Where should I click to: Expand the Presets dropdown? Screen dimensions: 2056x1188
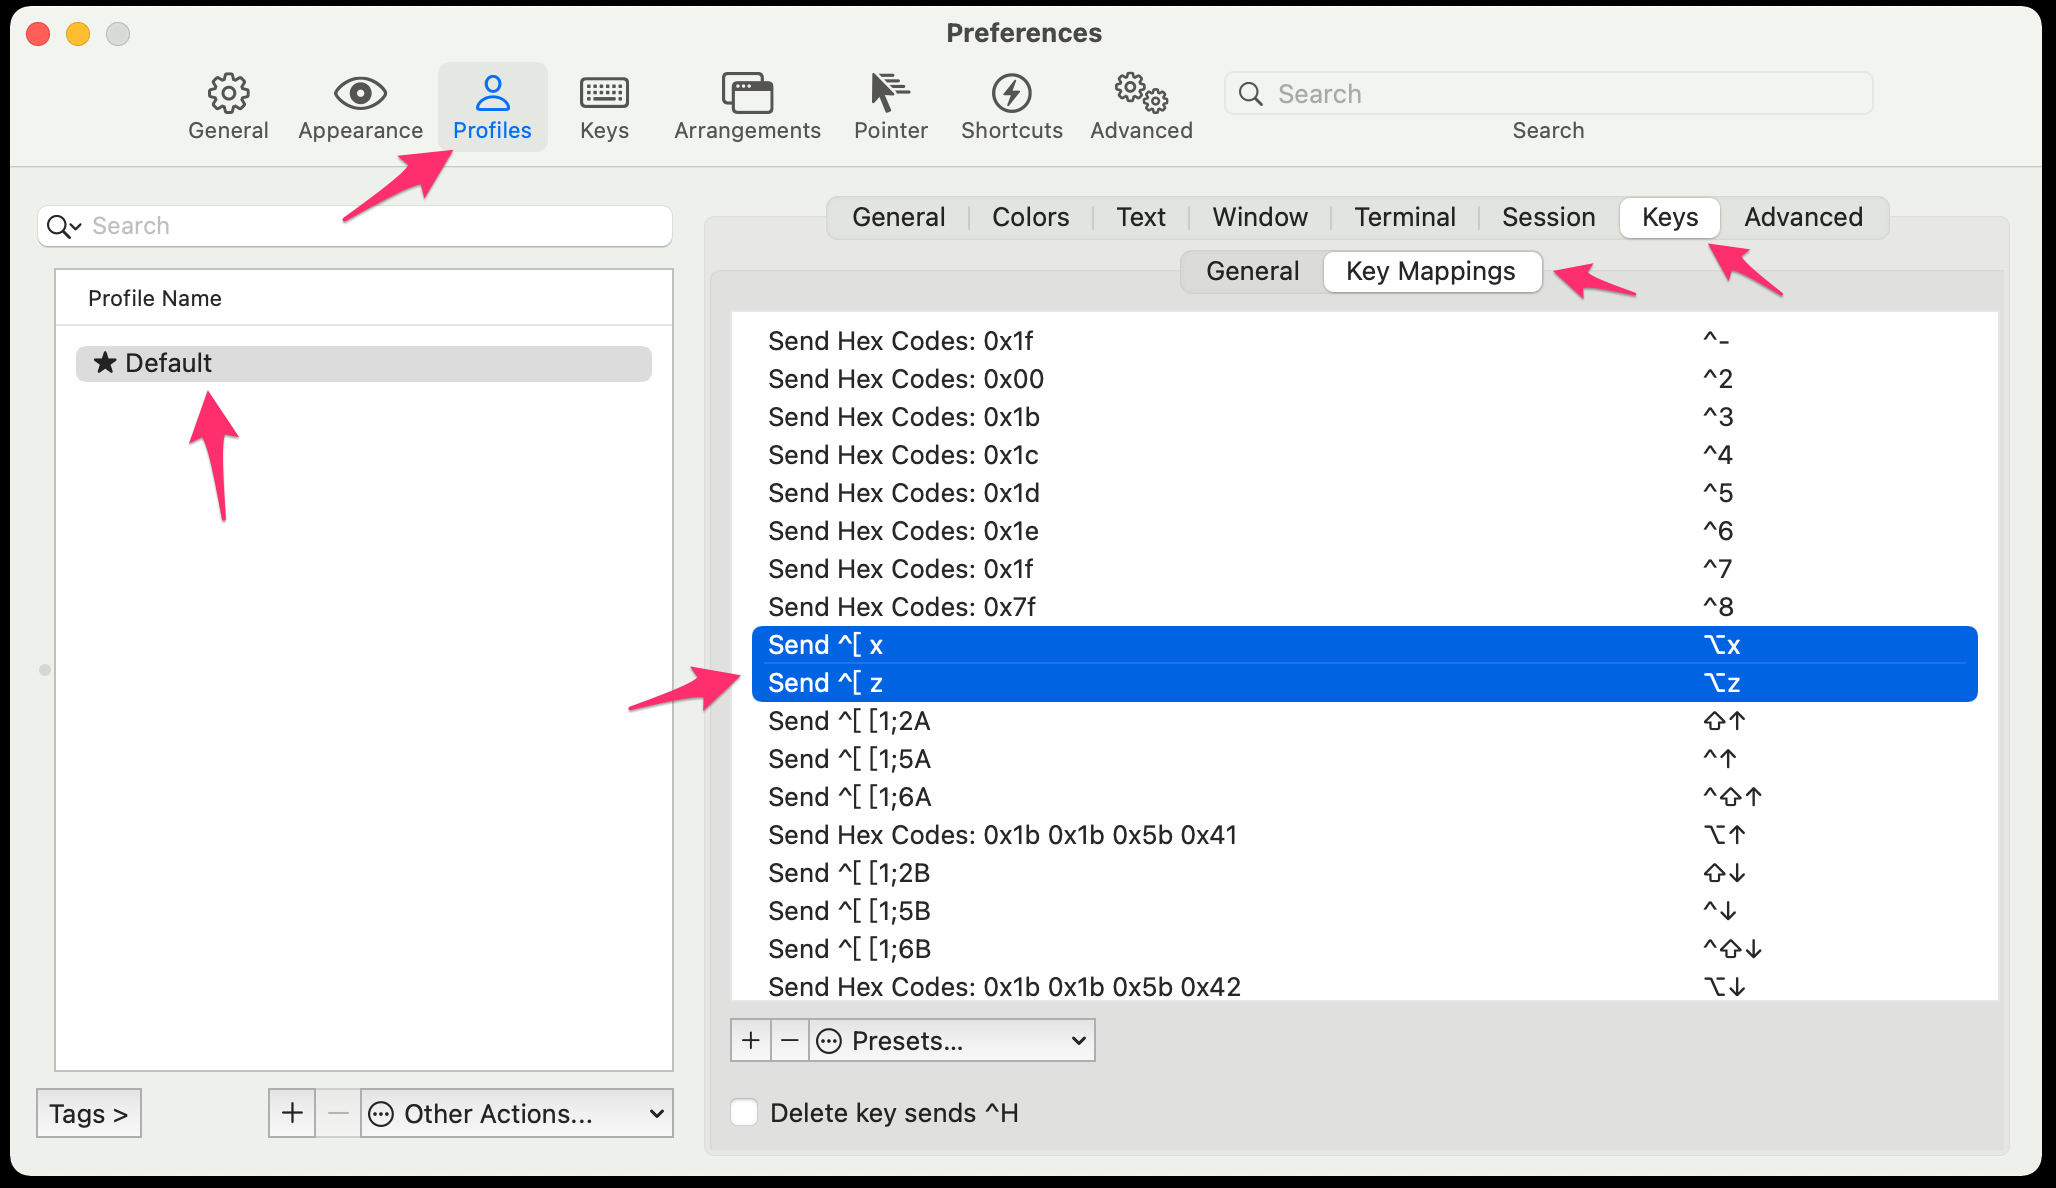(952, 1041)
